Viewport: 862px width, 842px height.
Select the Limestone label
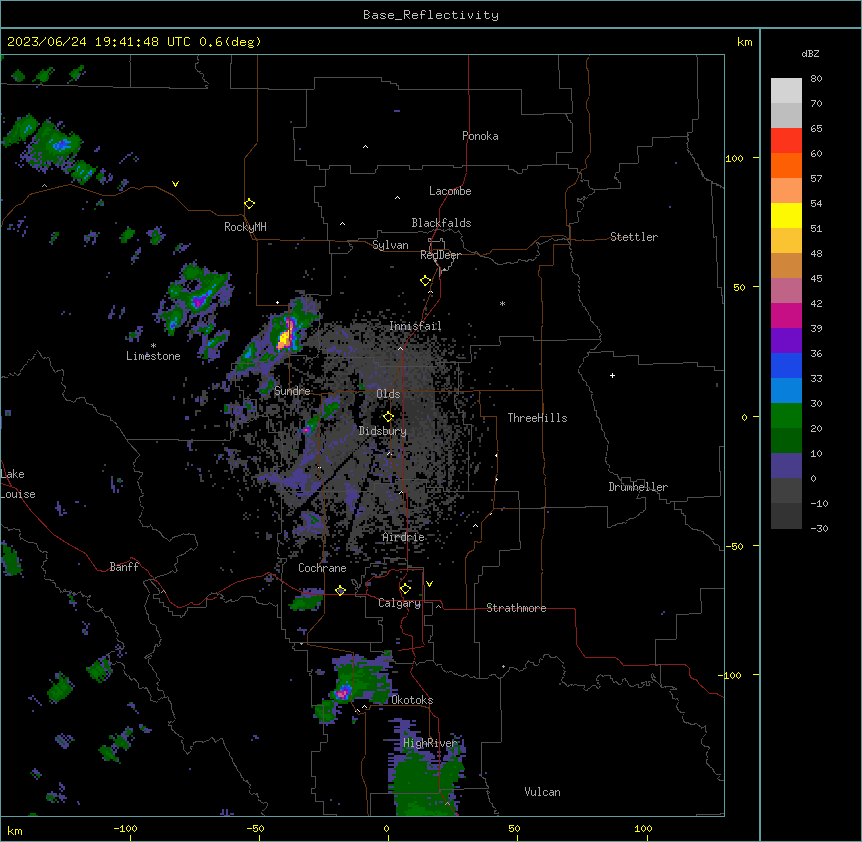point(153,356)
